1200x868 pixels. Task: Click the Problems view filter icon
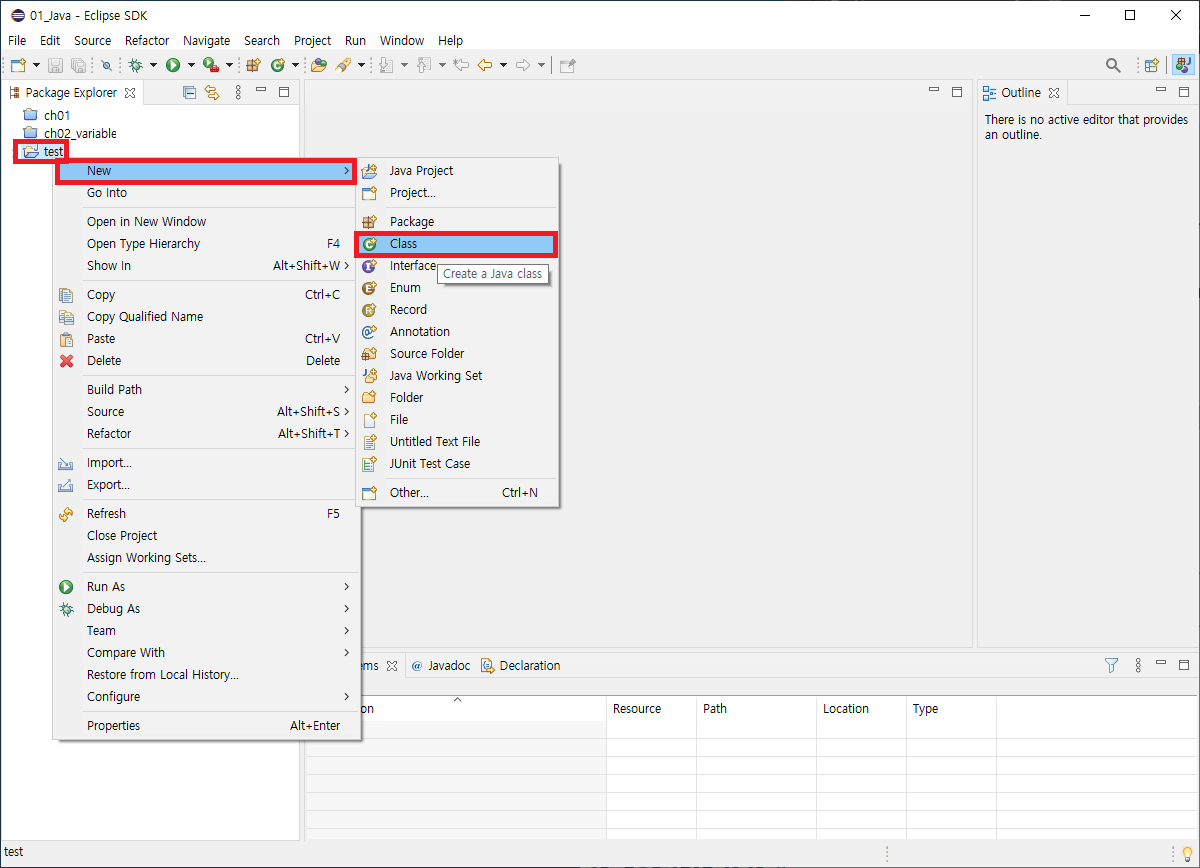1111,665
